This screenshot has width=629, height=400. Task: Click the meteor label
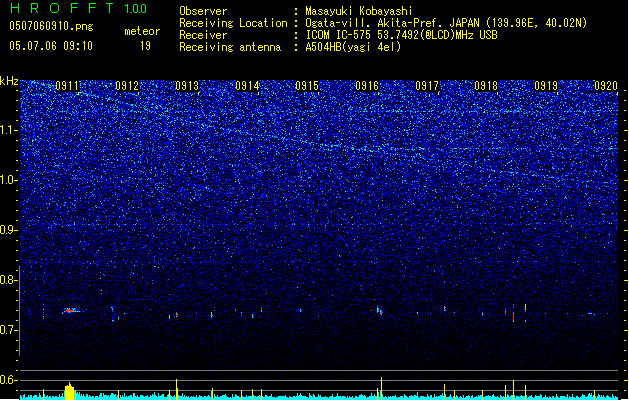(x=142, y=31)
